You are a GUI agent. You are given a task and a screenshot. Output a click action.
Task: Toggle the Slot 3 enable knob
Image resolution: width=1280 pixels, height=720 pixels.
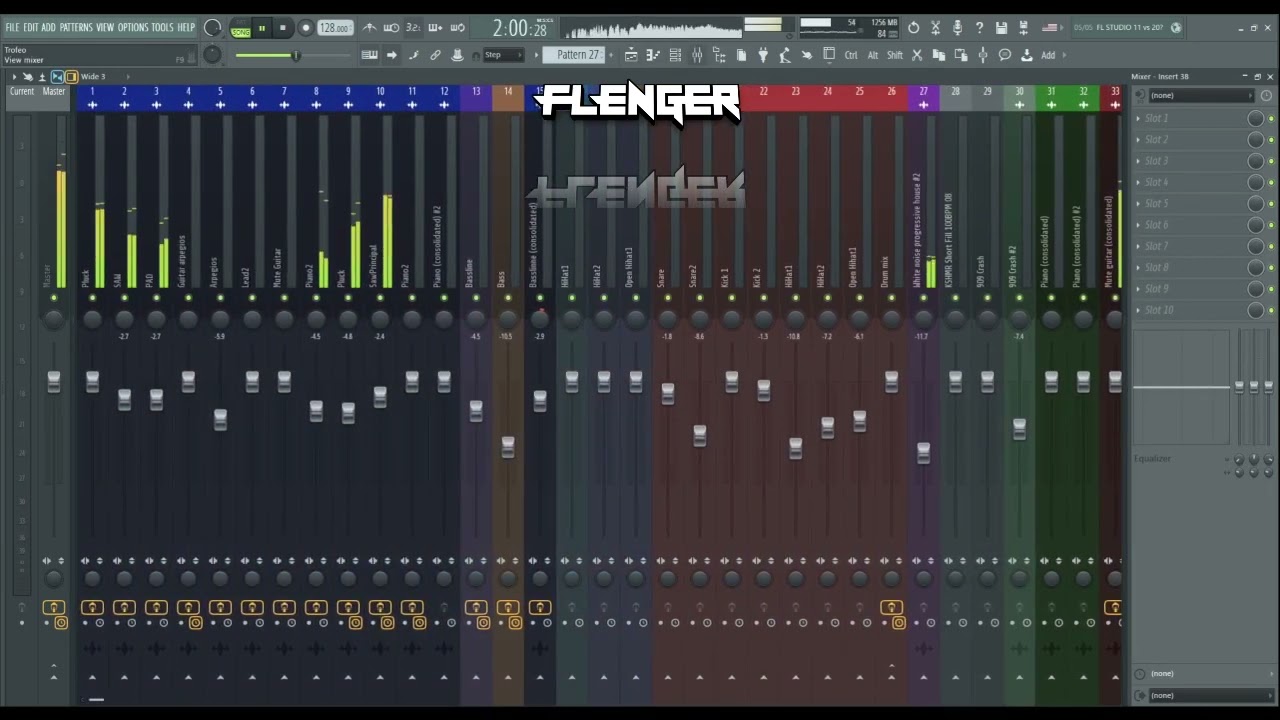point(1255,161)
